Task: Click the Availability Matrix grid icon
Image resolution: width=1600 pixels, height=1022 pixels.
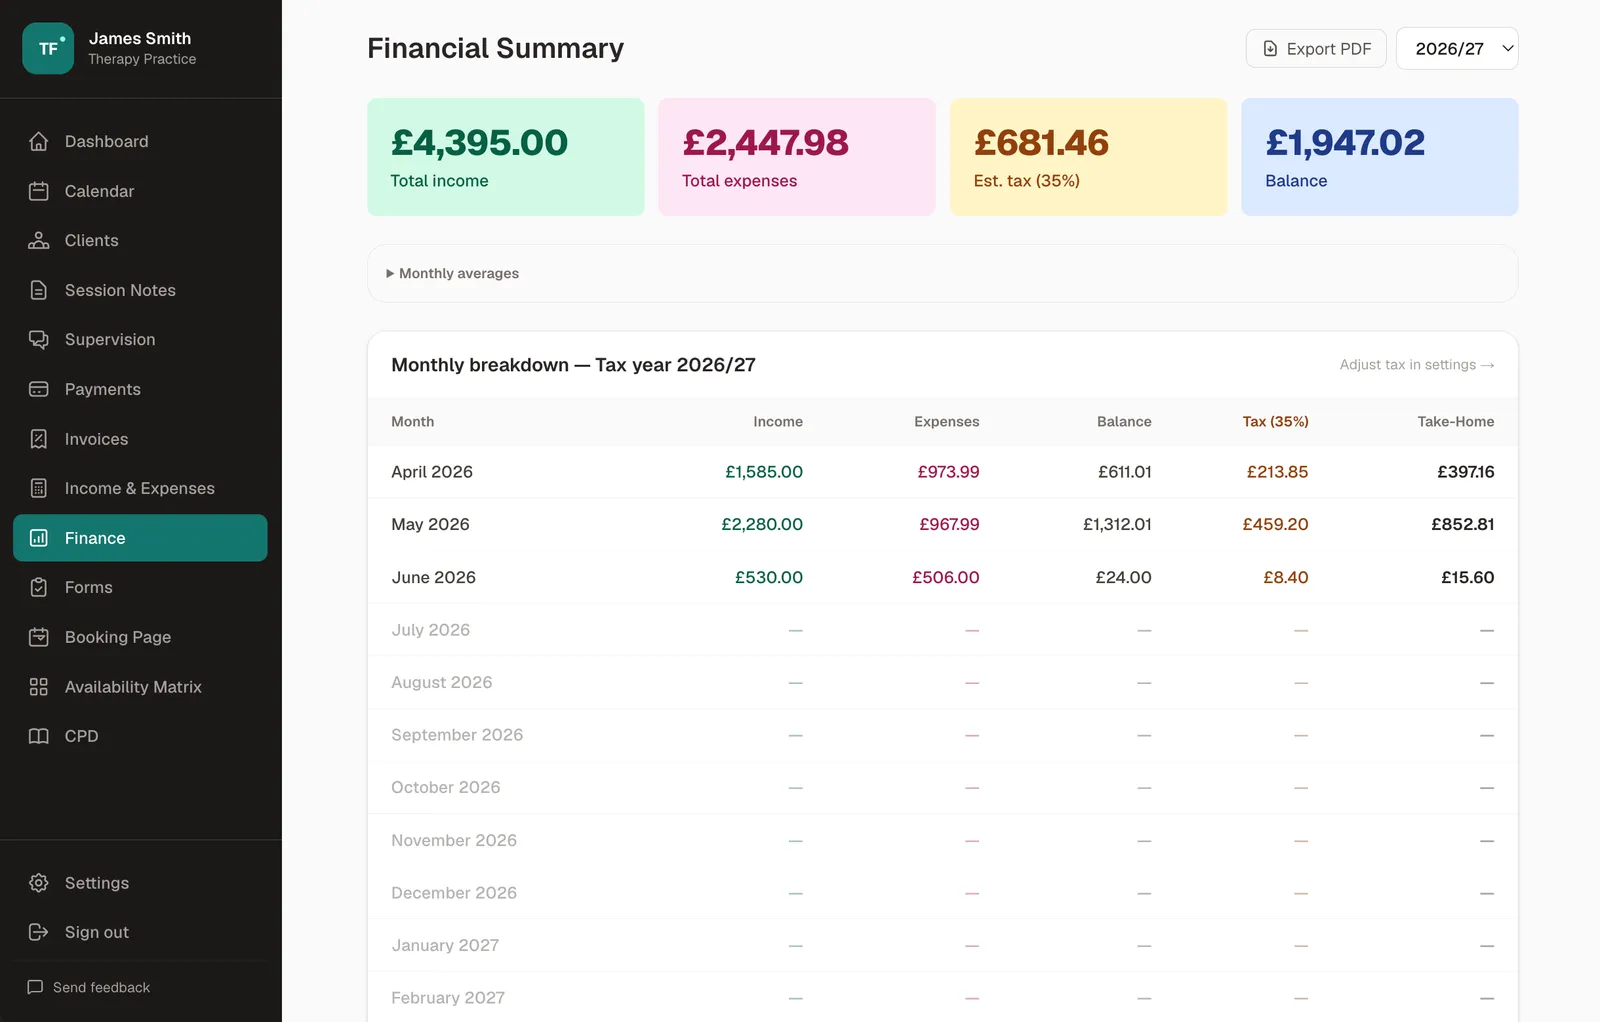Action: 39,686
